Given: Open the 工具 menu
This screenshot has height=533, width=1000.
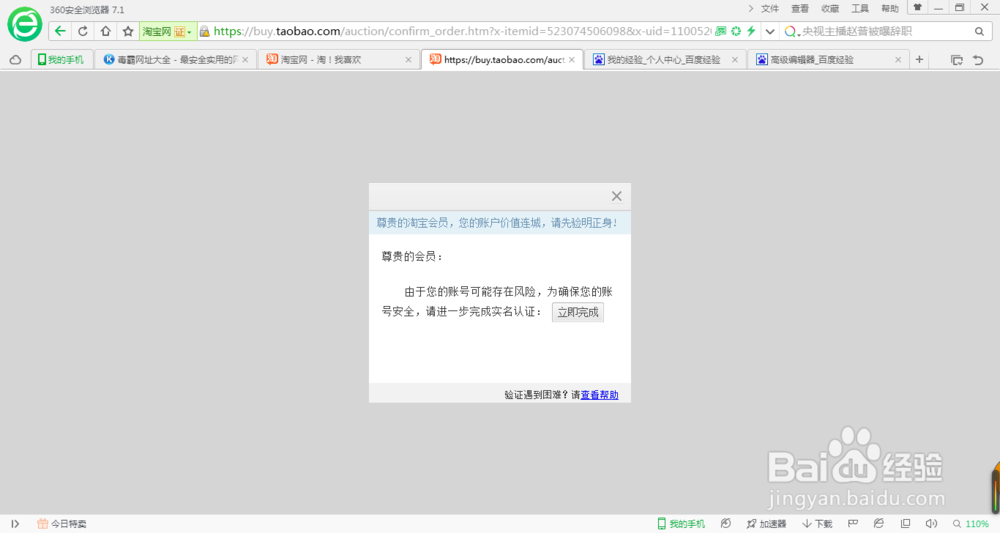Looking at the screenshot, I should [x=860, y=8].
